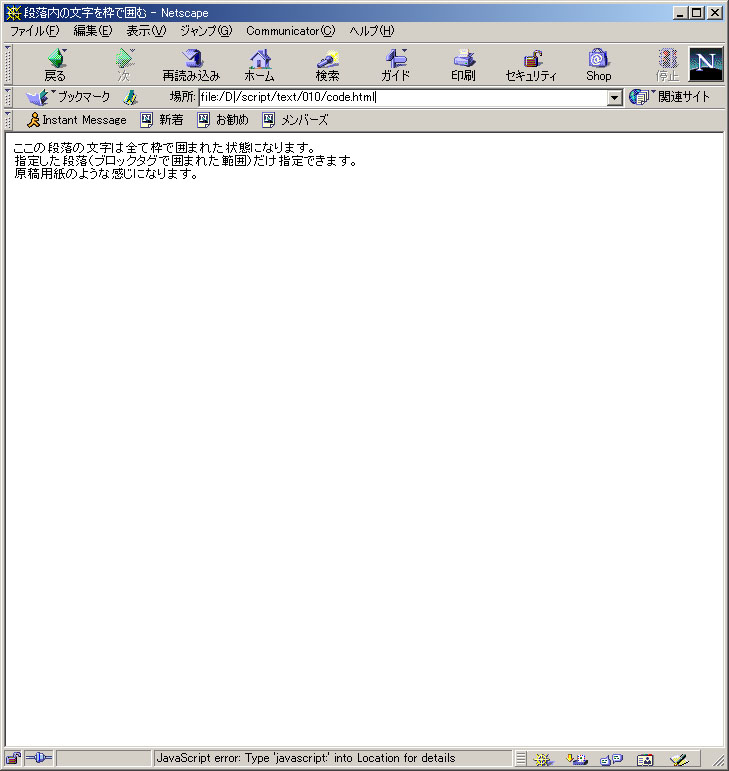Click the 停止 (Stop) icon
Screen dimensions: 729x771
[x=667, y=65]
